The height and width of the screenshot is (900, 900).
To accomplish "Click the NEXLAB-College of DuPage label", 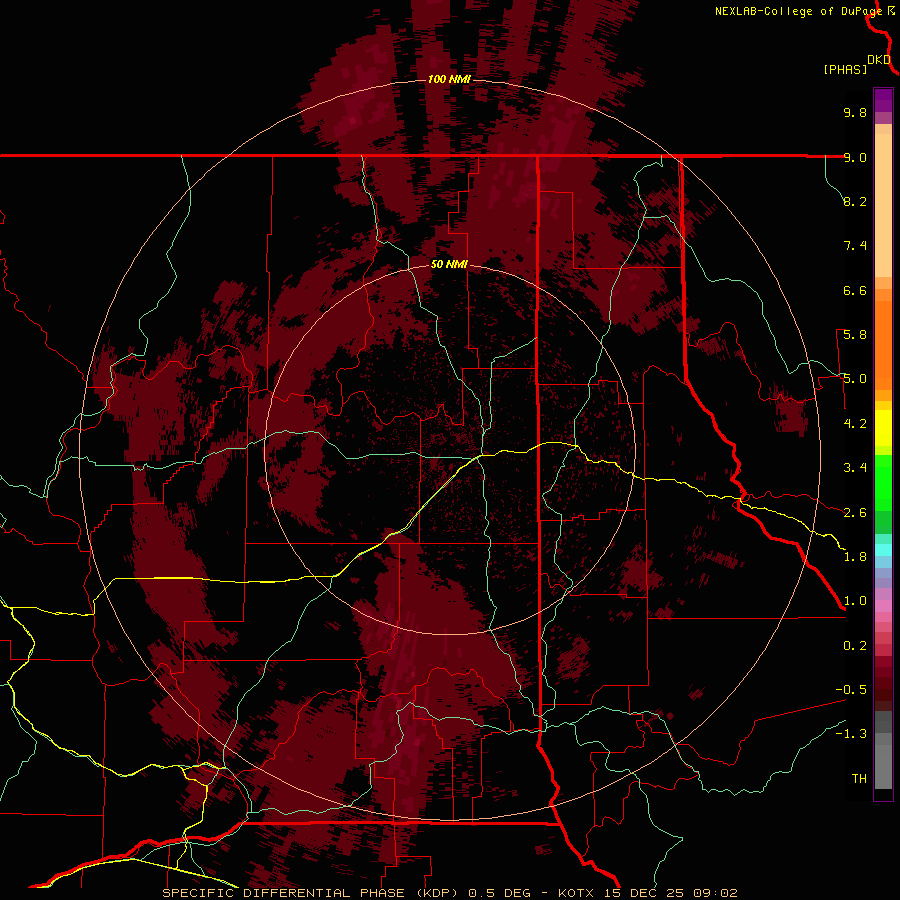I will pos(798,11).
